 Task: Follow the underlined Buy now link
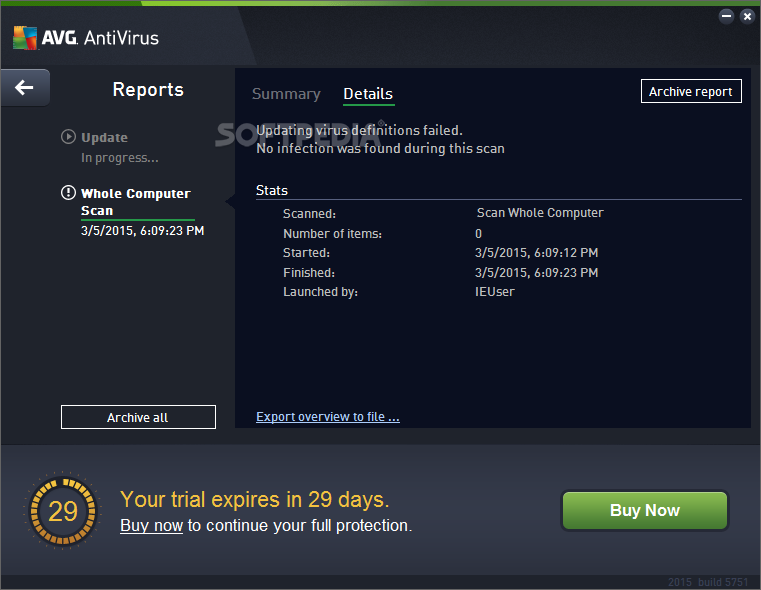[x=151, y=526]
